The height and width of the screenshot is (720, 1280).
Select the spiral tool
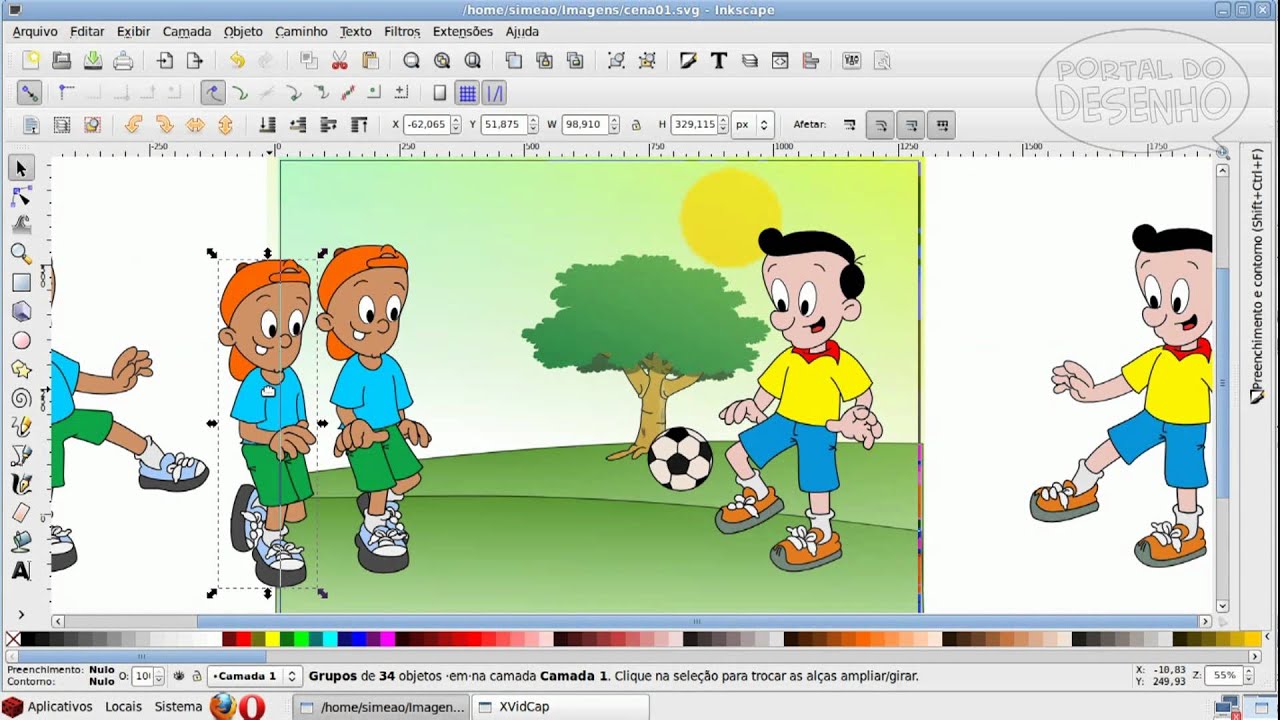coord(22,397)
